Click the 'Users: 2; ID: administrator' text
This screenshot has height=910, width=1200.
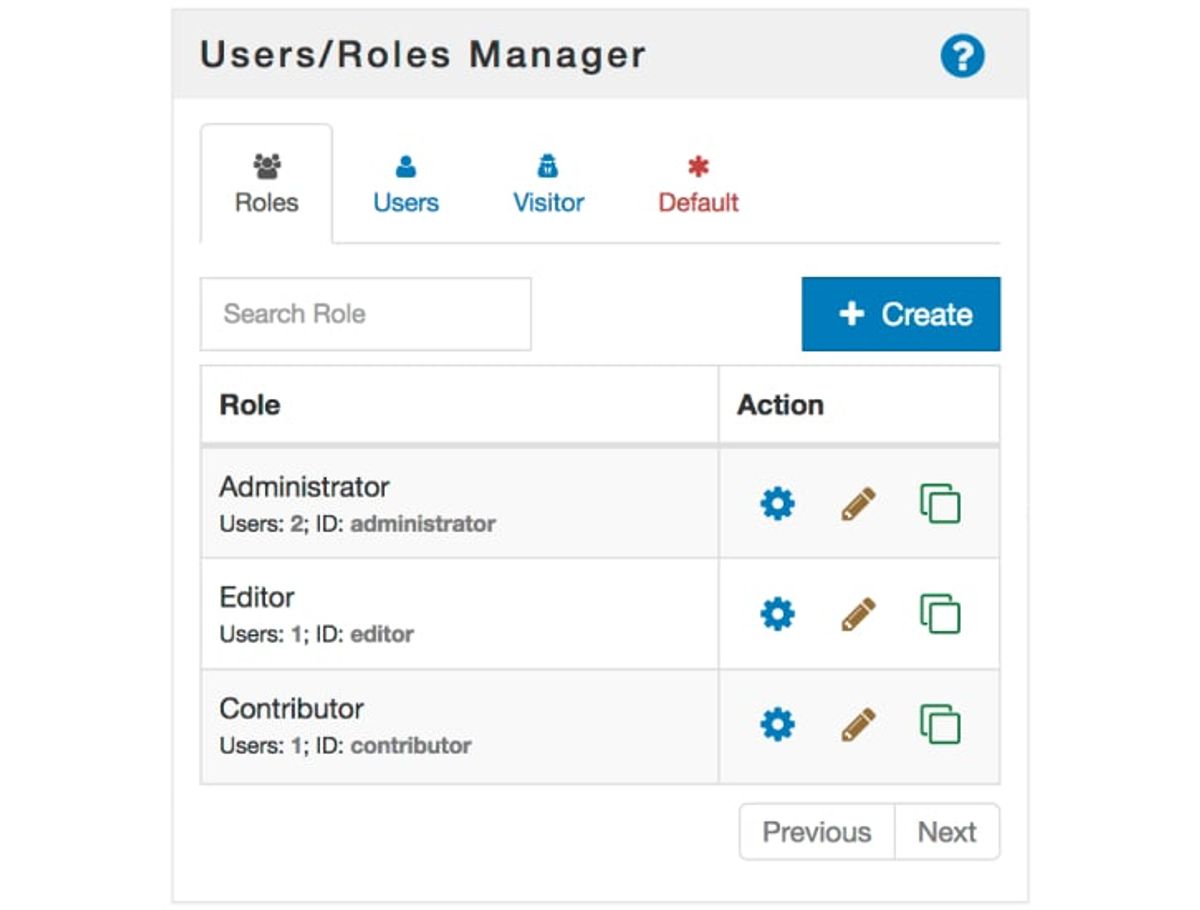tap(357, 524)
